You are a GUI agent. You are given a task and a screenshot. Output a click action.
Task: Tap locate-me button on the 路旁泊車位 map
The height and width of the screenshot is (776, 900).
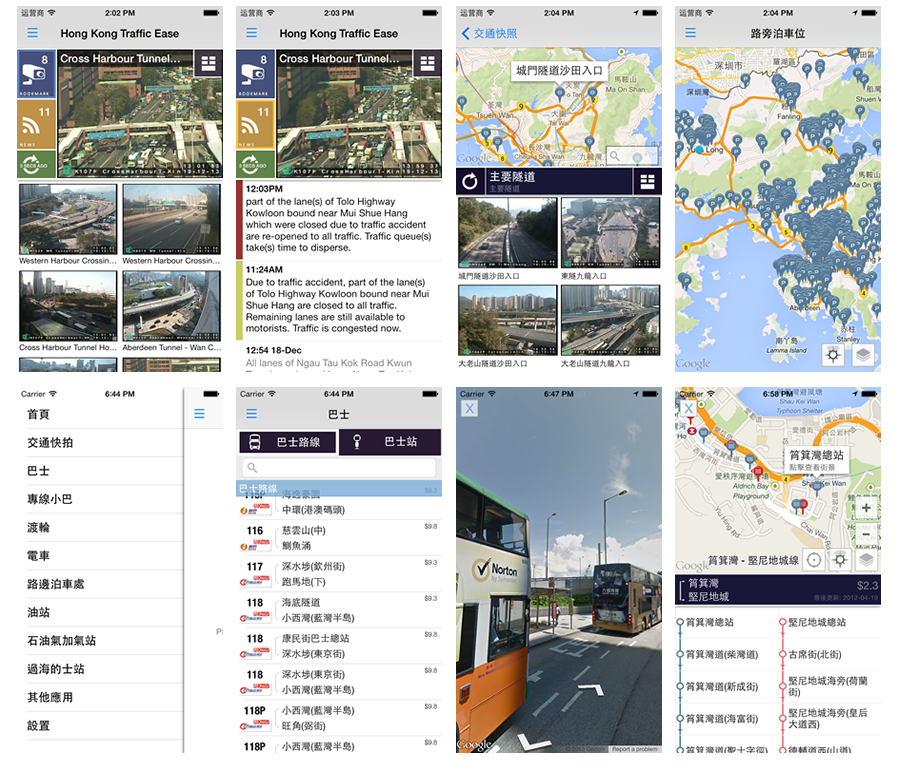(833, 355)
